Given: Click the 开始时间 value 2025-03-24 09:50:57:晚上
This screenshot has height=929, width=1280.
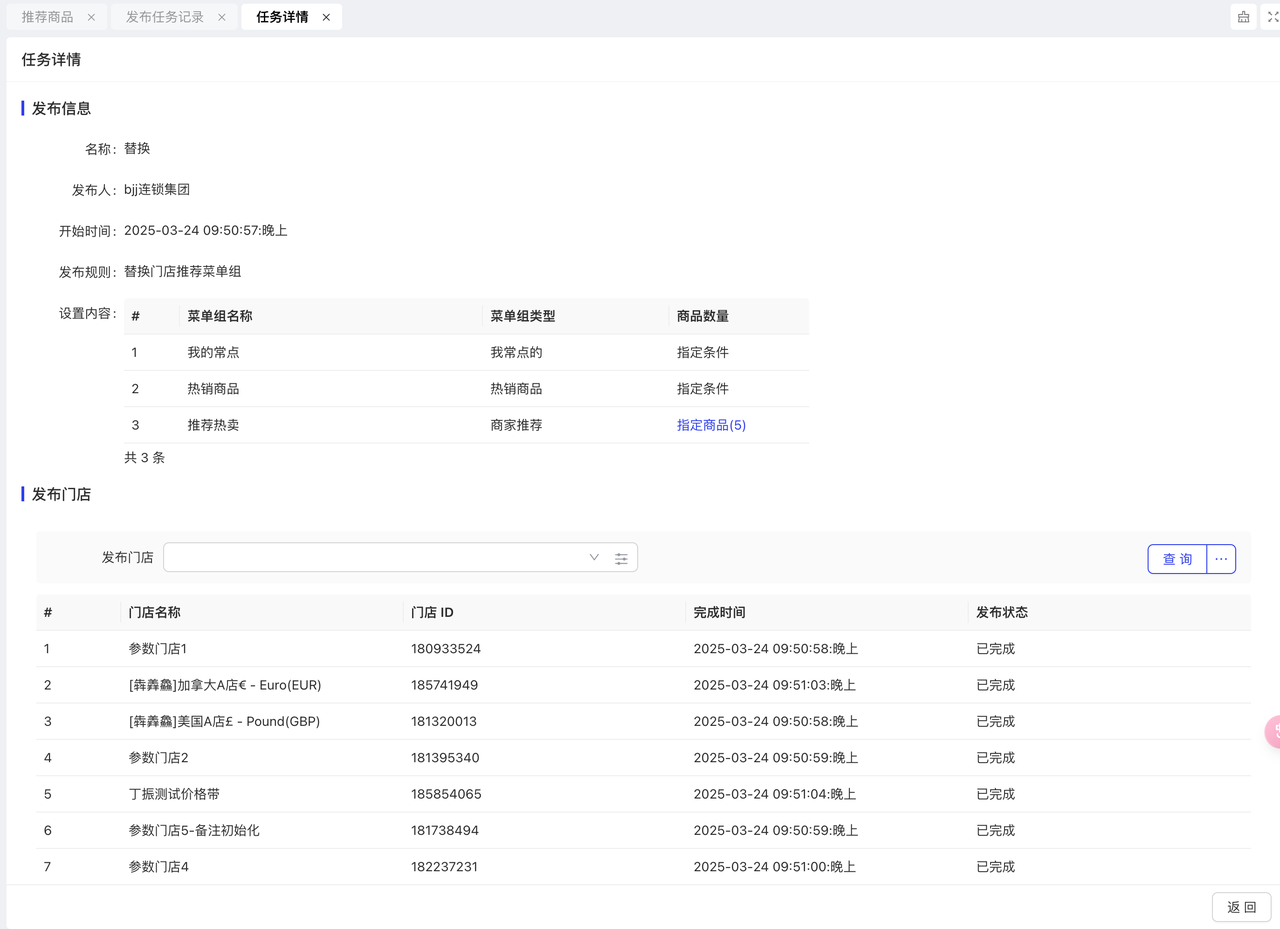Looking at the screenshot, I should click(206, 231).
